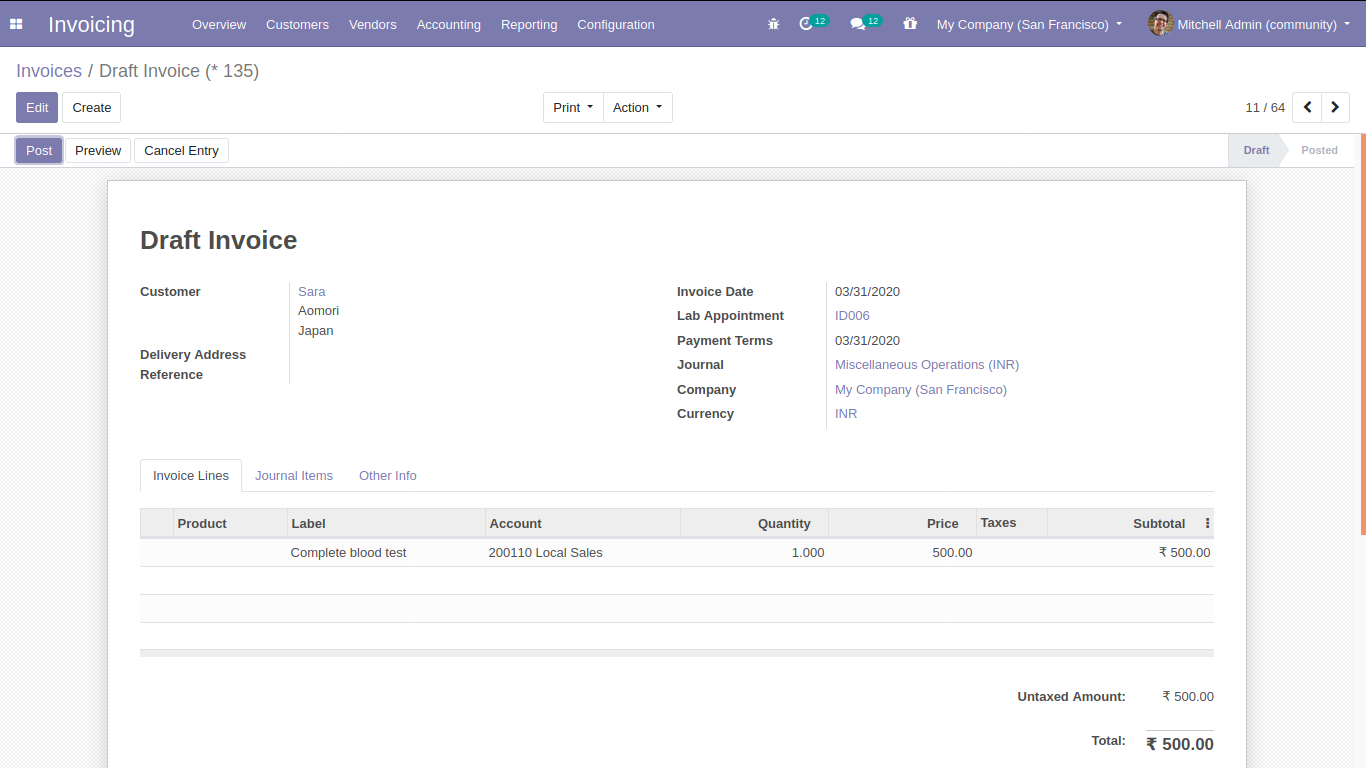Open the apps grid menu icon
Image resolution: width=1366 pixels, height=768 pixels.
click(16, 24)
